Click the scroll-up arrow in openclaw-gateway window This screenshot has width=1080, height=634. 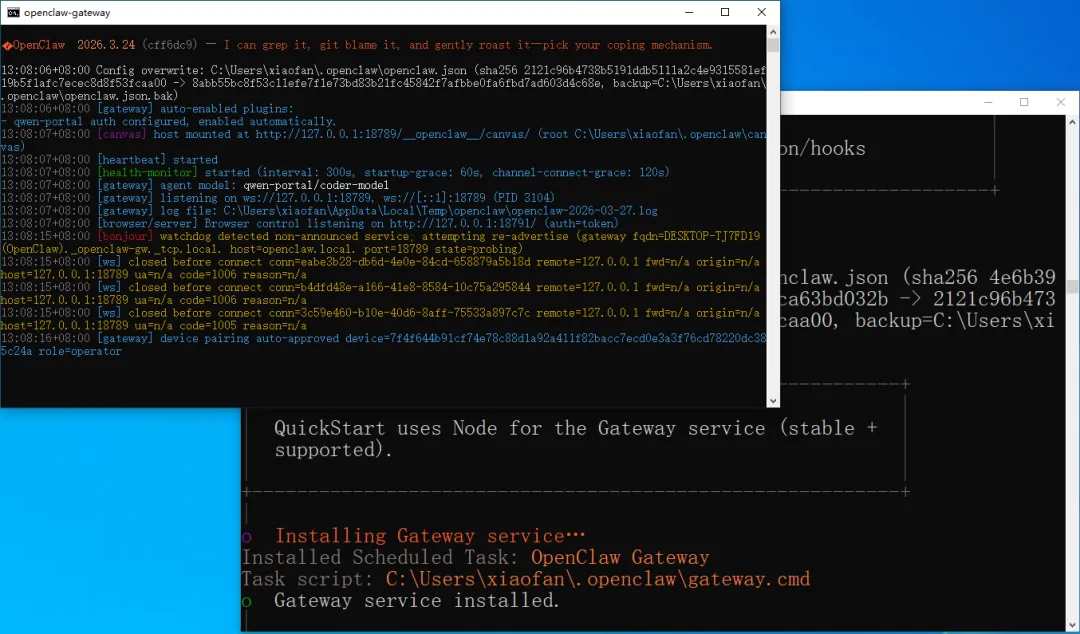(x=773, y=32)
